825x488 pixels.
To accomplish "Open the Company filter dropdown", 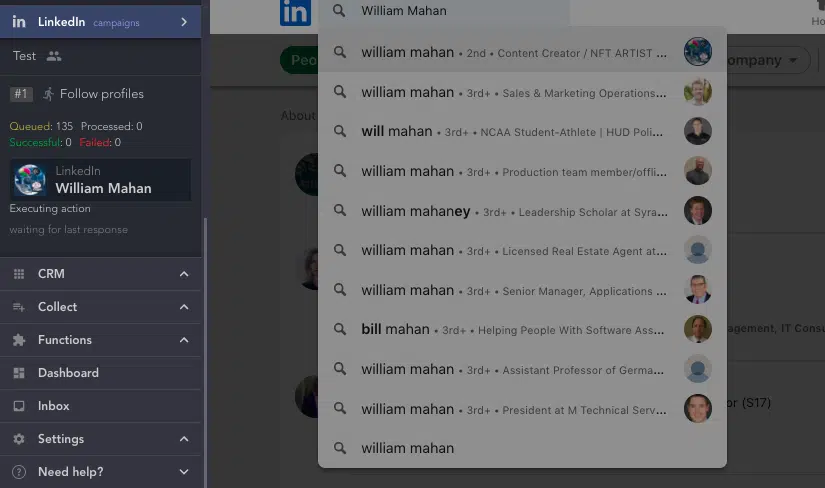I will (x=768, y=61).
